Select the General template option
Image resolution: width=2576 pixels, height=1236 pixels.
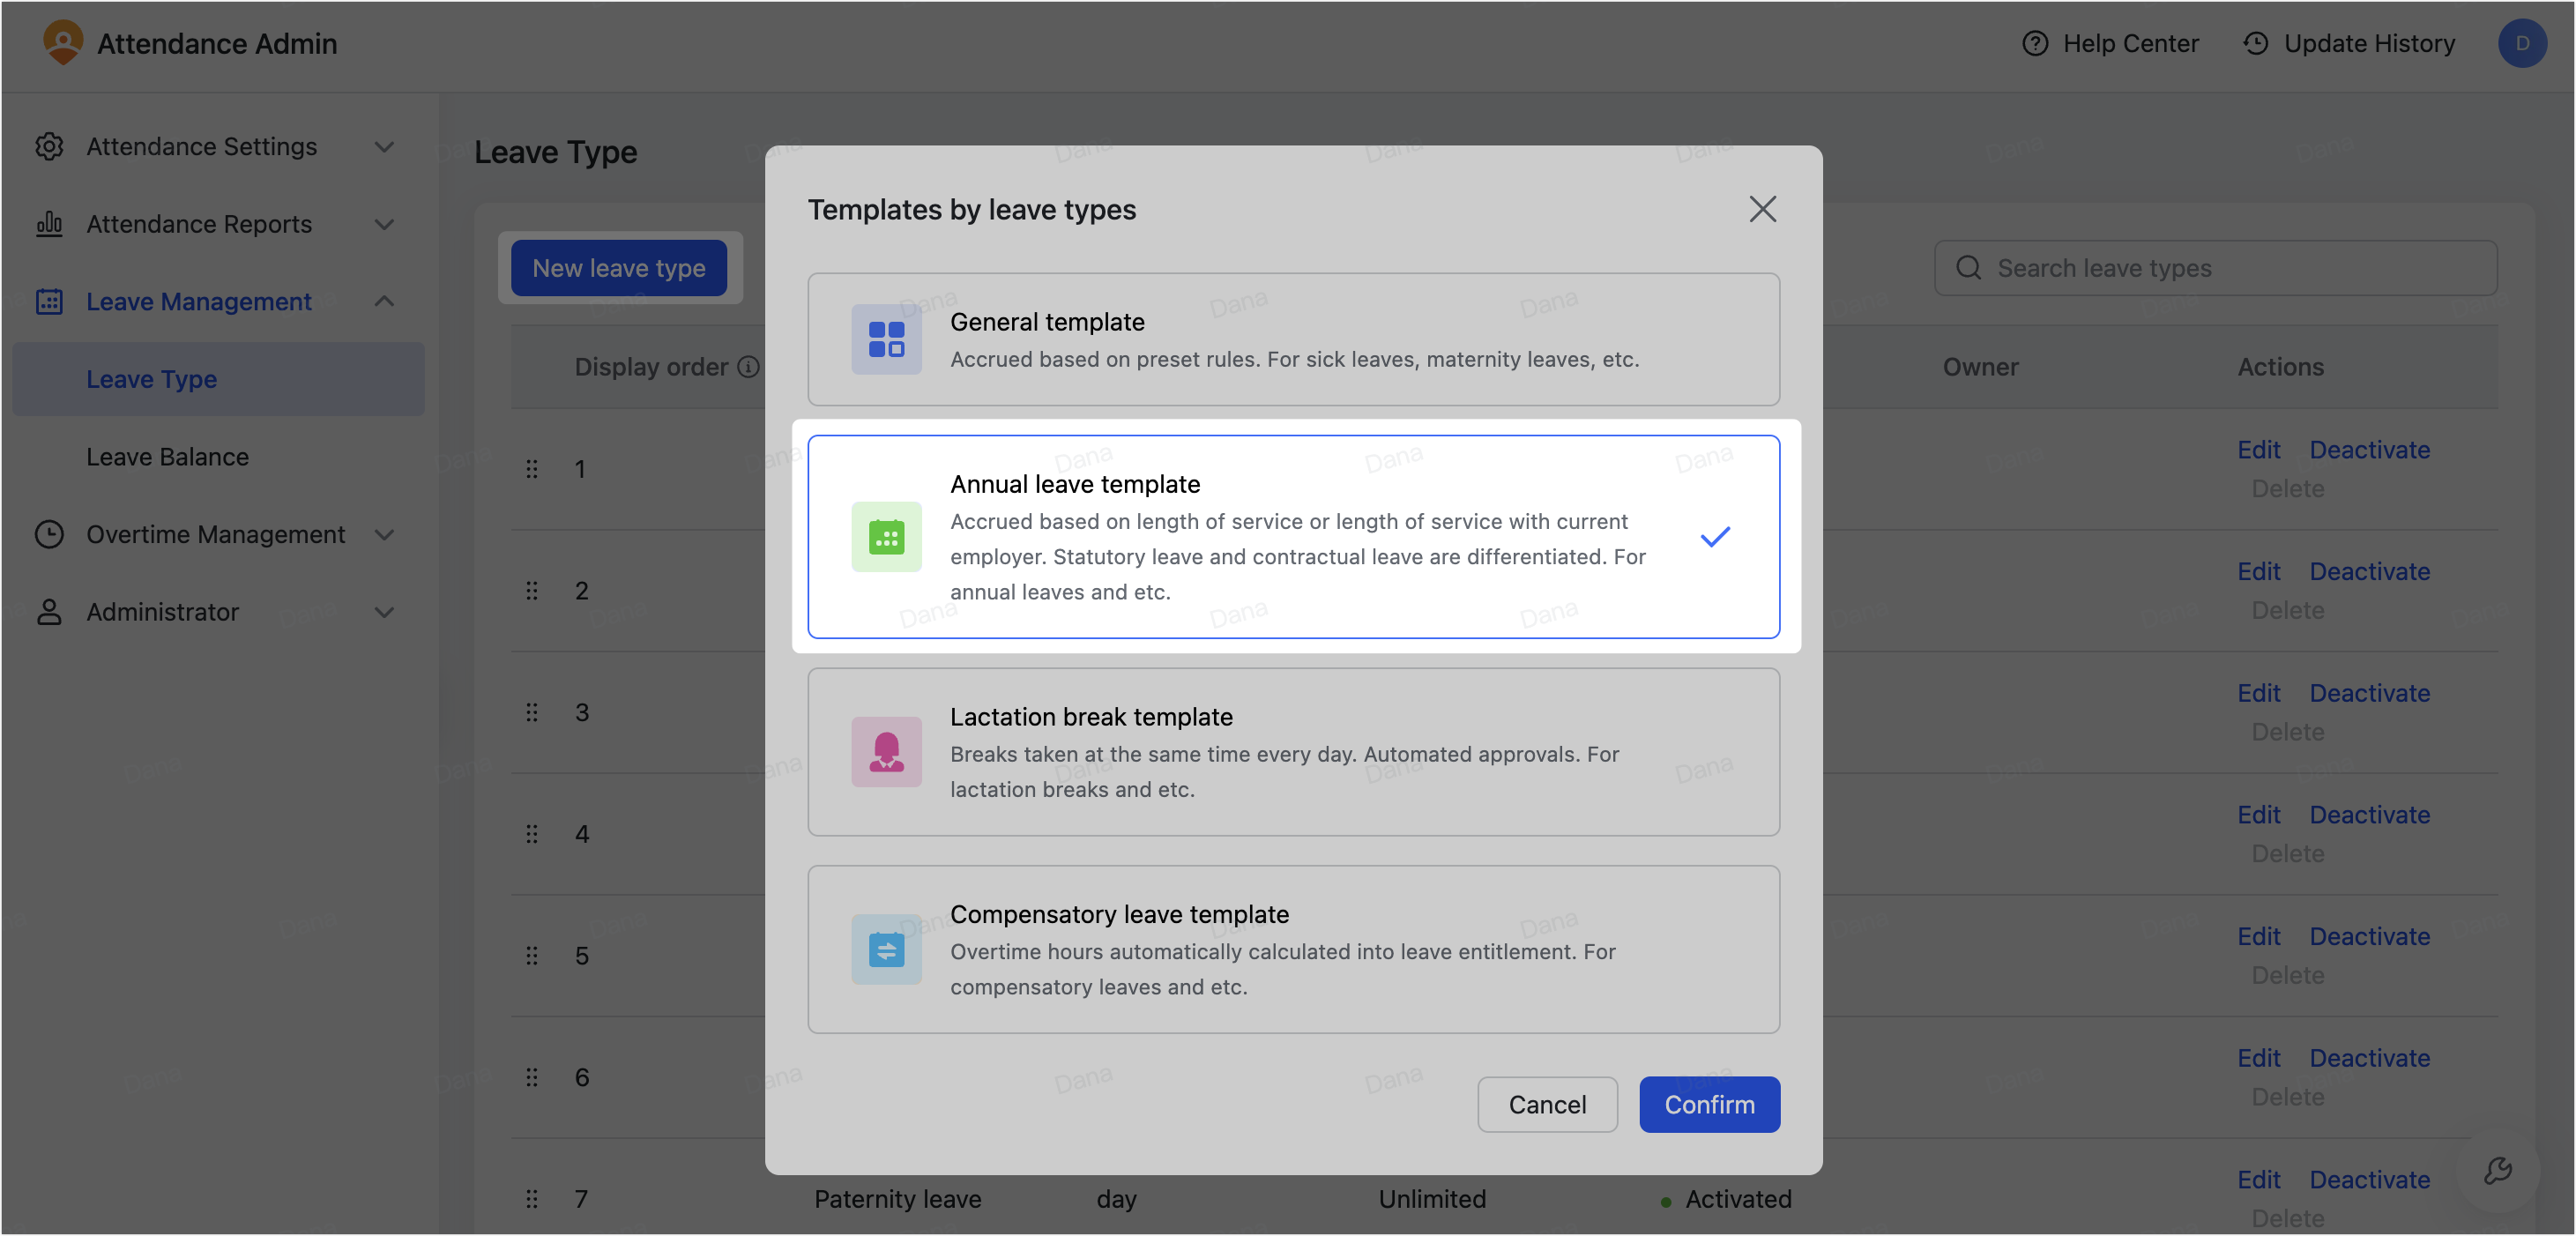[1293, 339]
